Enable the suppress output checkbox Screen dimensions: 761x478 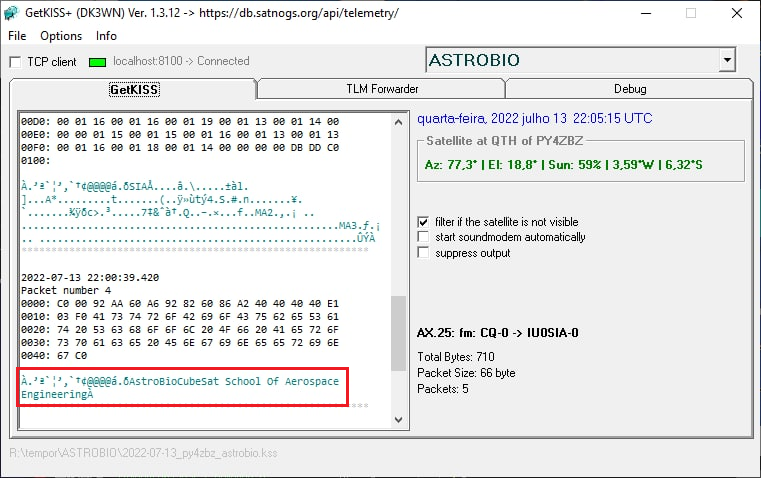click(x=423, y=253)
